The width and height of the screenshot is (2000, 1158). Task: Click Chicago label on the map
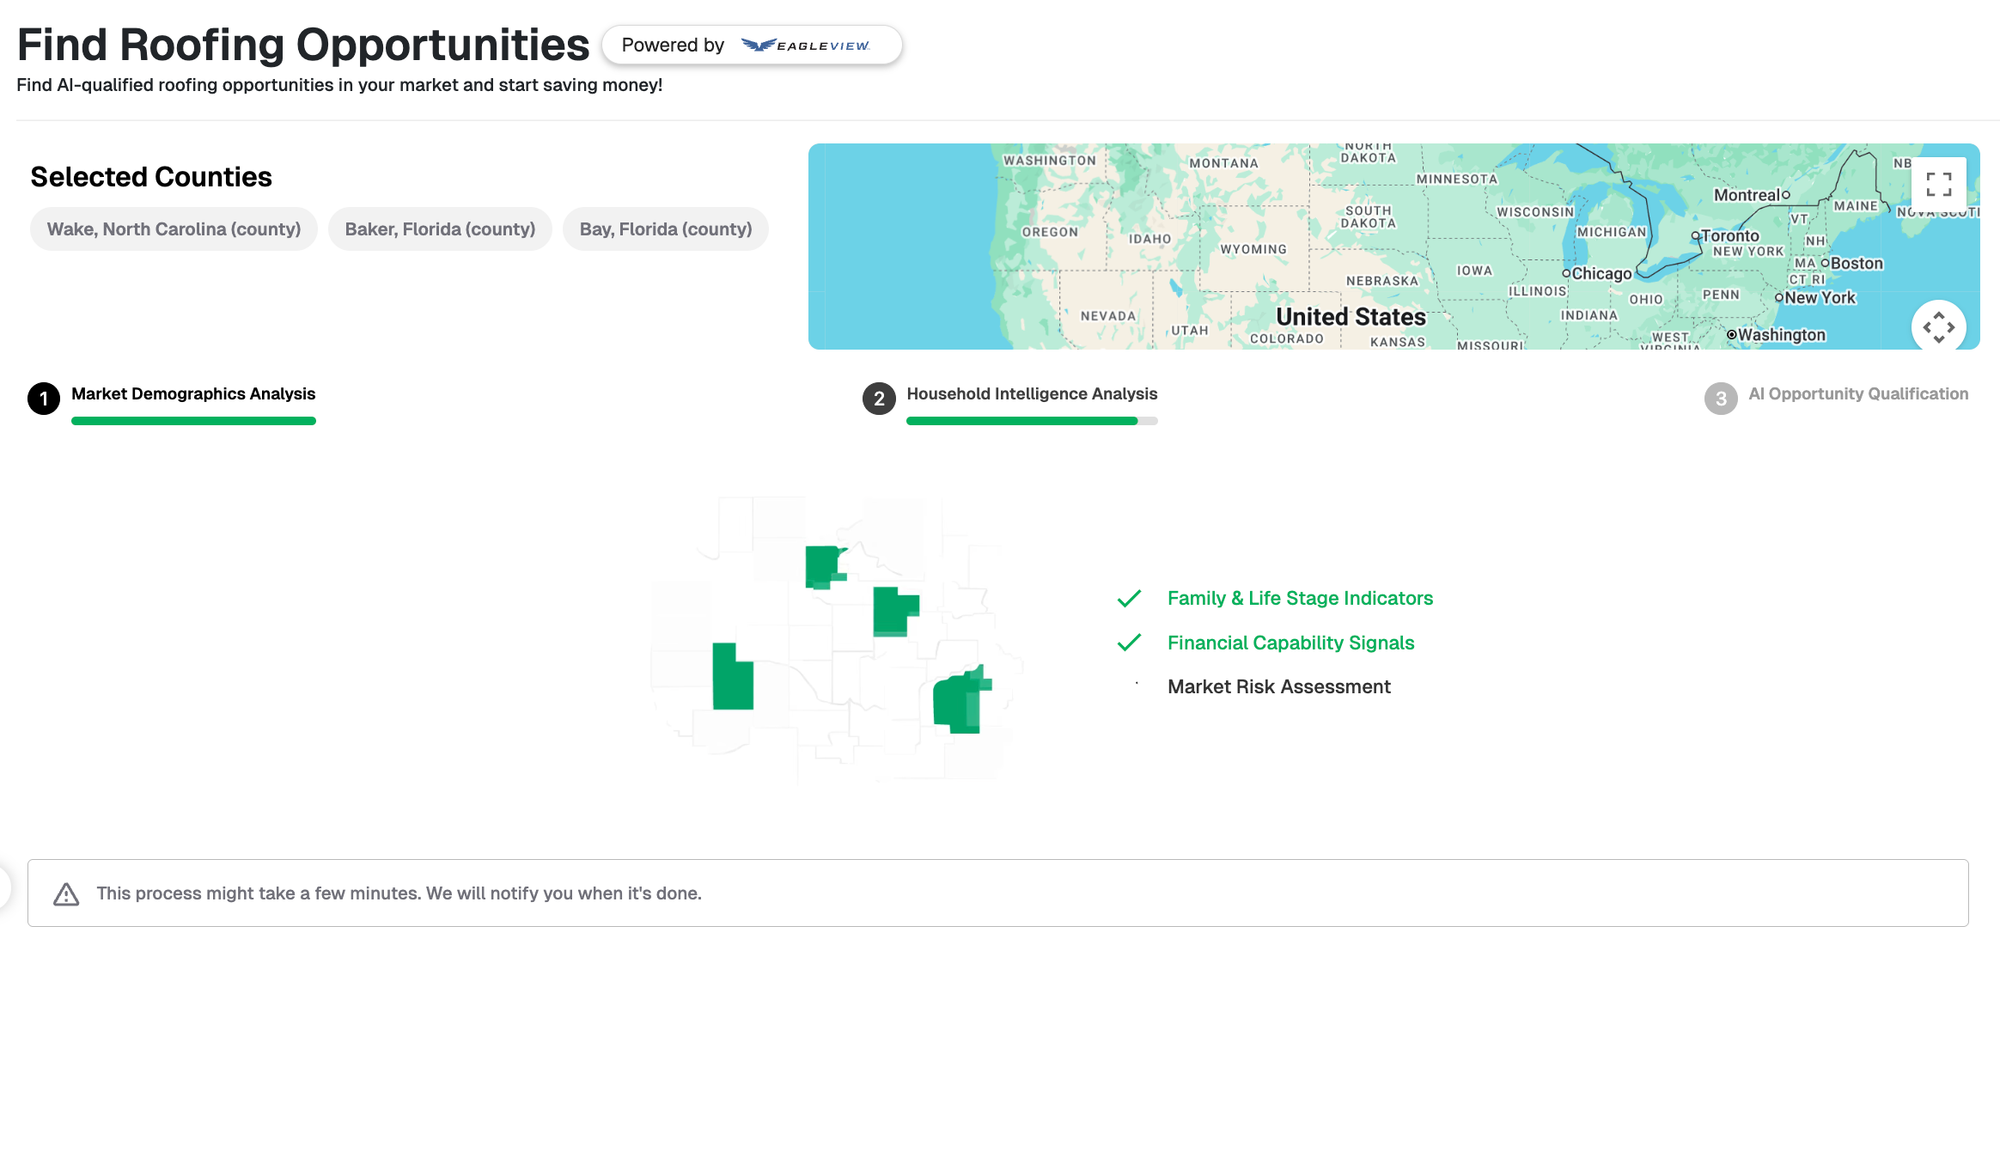coord(1600,273)
